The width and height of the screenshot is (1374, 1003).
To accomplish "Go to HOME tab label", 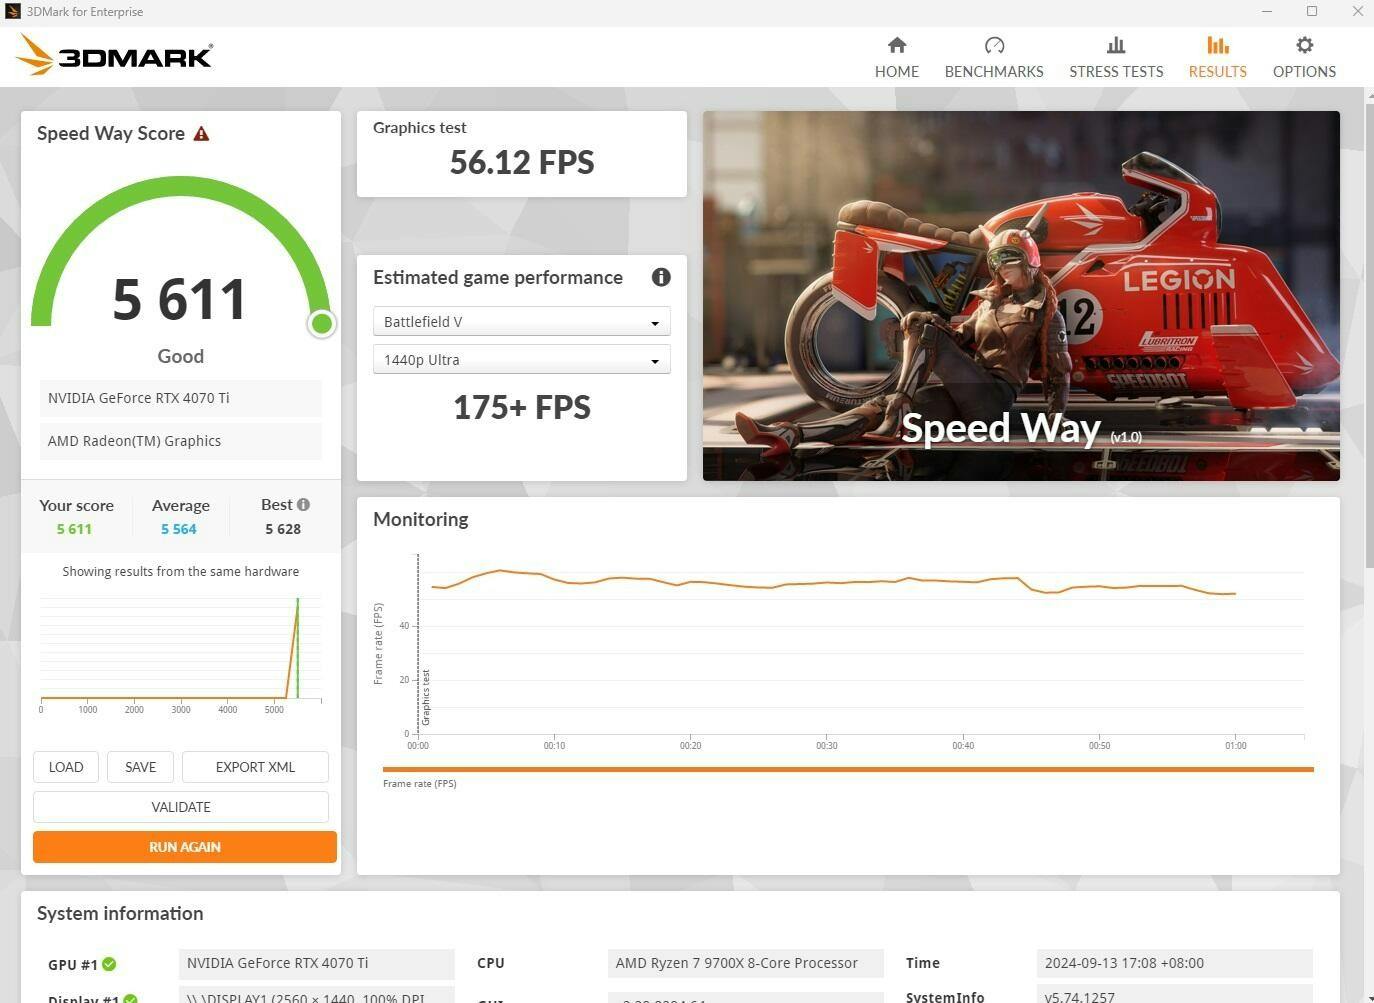I will point(897,72).
